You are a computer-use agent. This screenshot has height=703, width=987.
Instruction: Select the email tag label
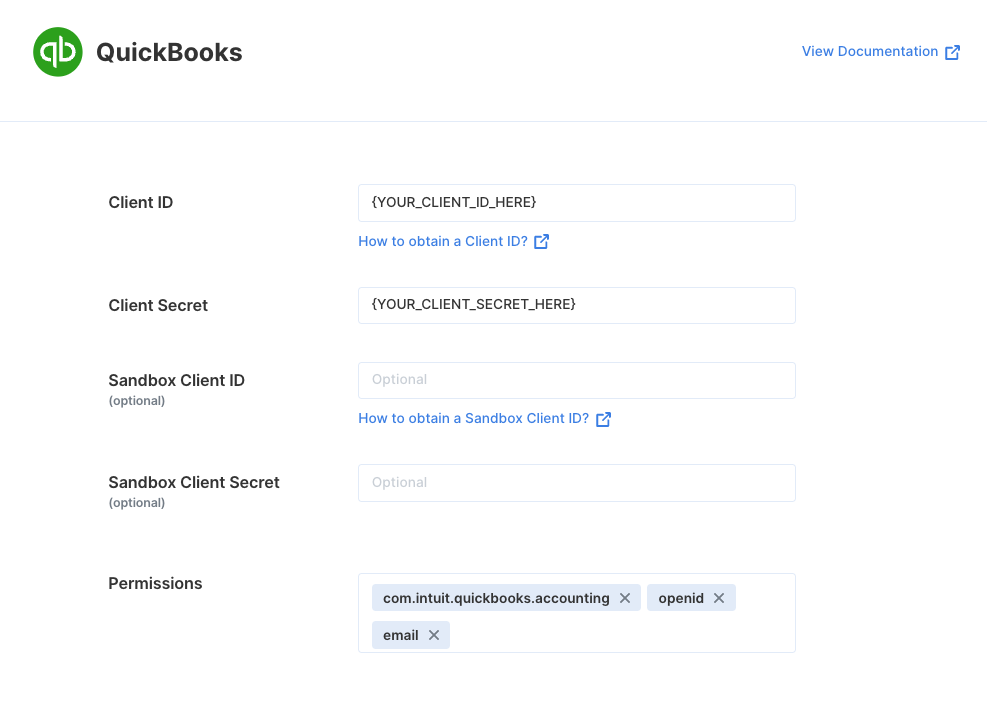point(400,635)
